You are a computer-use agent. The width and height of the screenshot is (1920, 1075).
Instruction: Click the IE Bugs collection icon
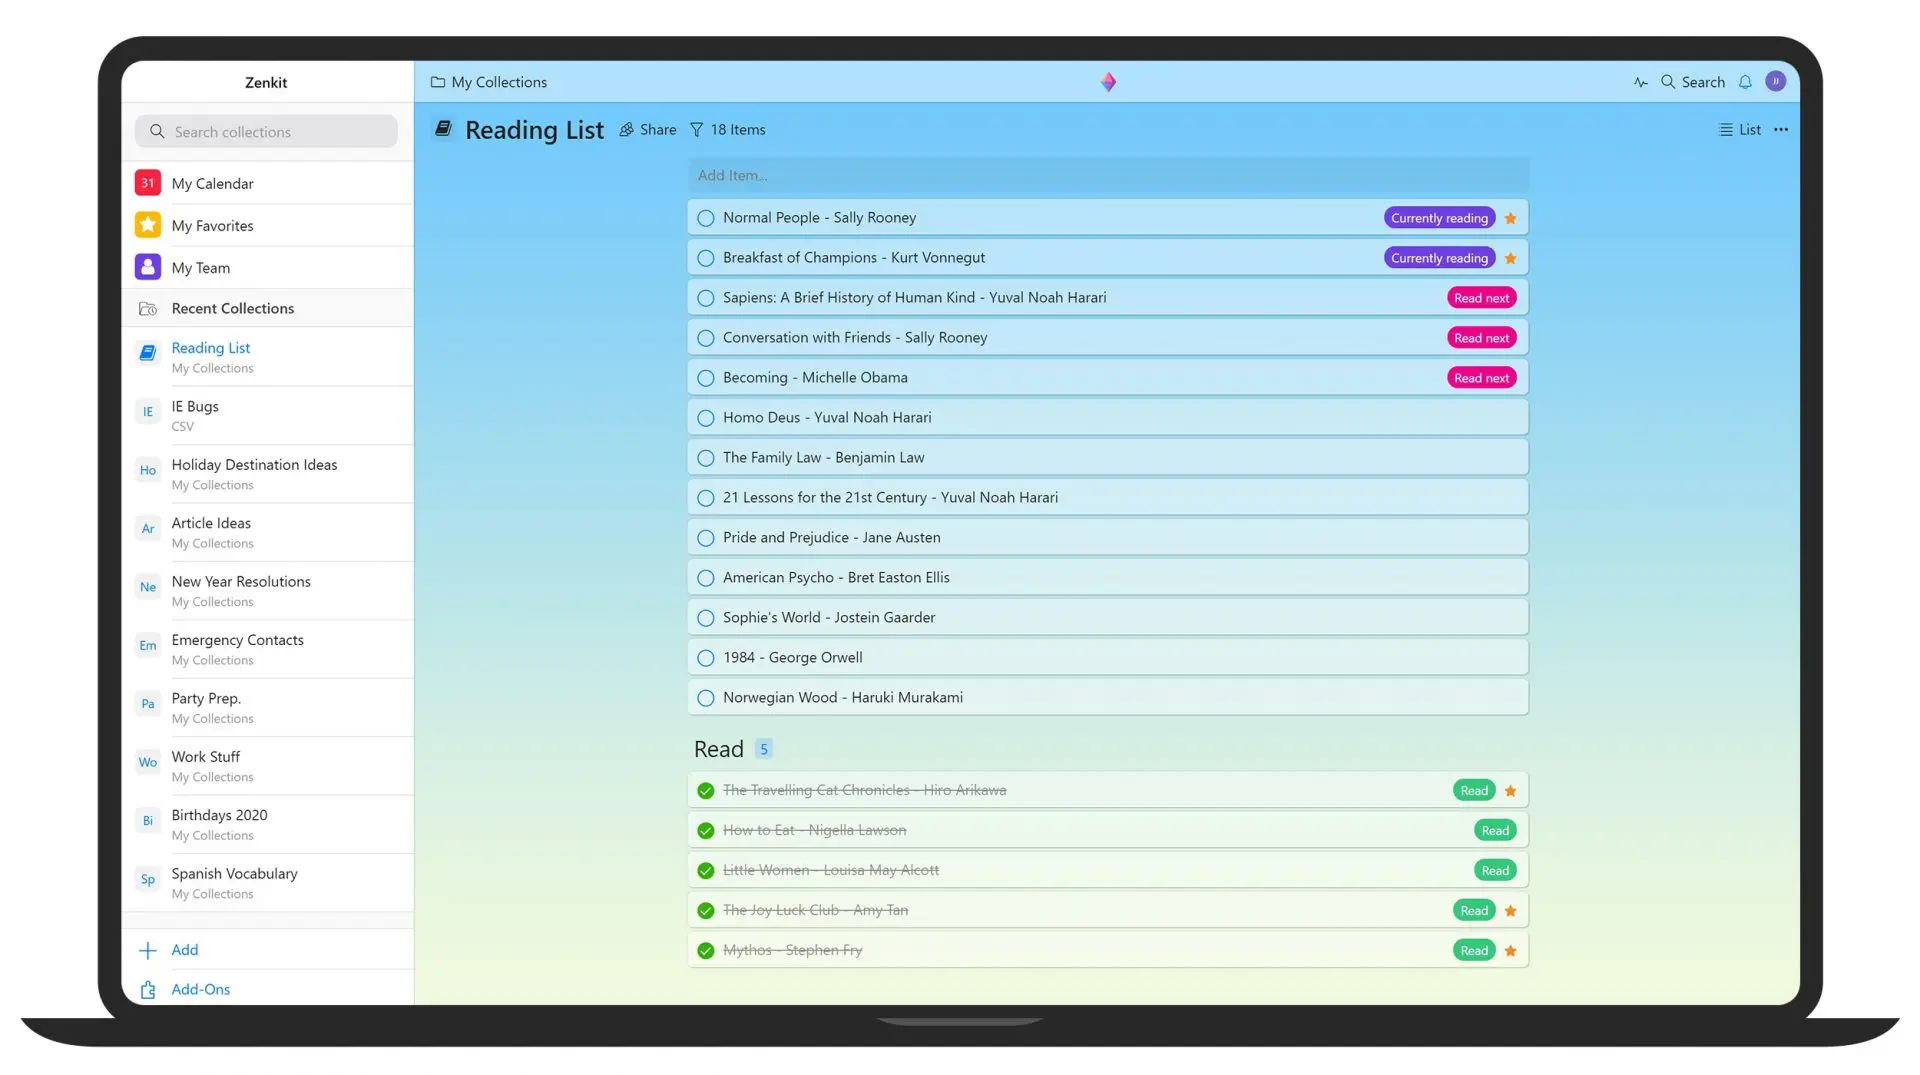148,412
